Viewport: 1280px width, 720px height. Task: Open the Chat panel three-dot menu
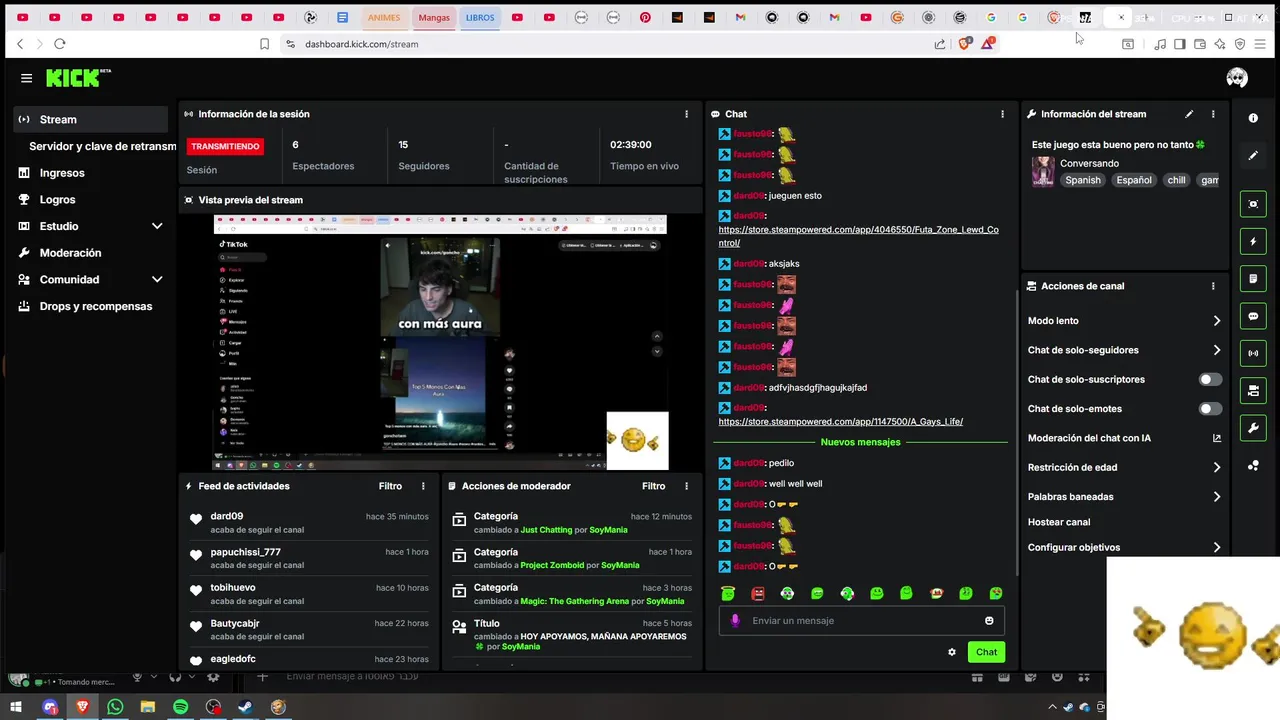click(1002, 114)
